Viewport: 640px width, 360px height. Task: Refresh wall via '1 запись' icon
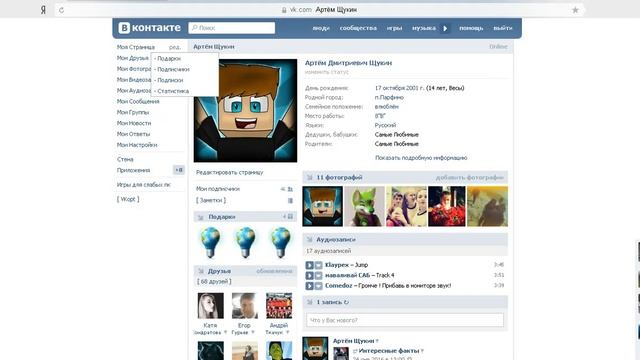point(346,302)
